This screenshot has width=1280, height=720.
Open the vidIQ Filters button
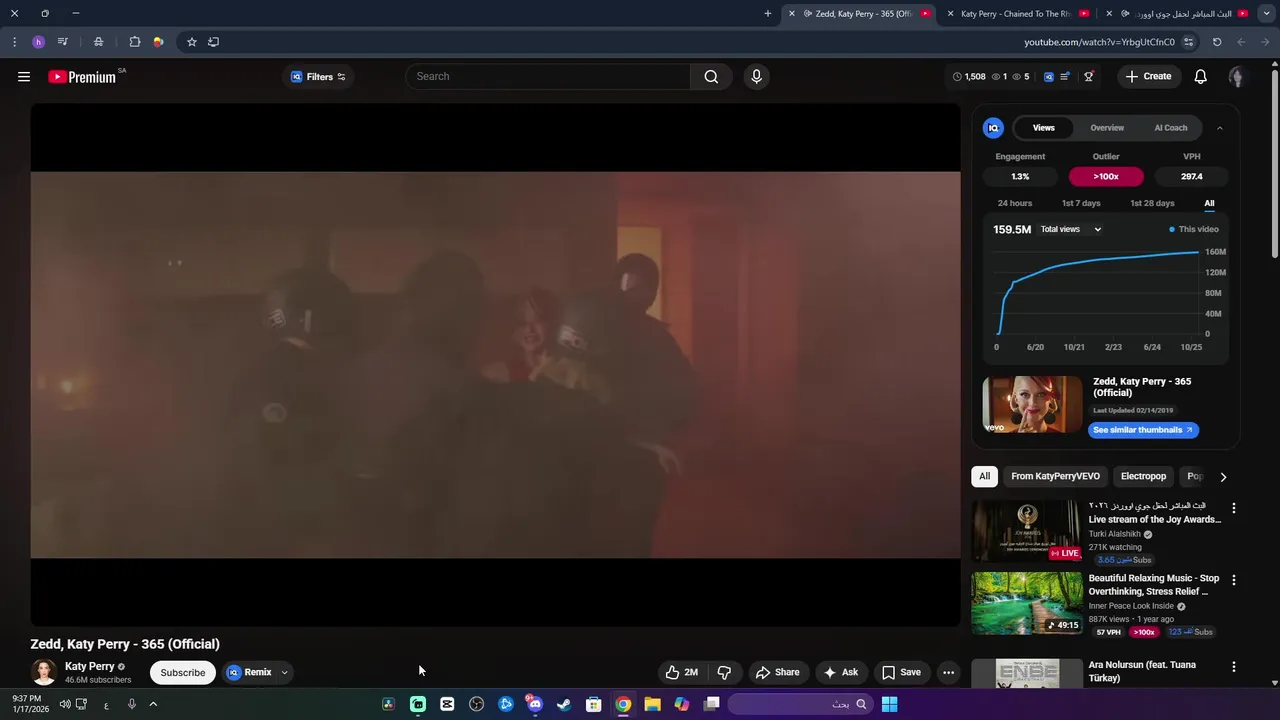(x=318, y=77)
